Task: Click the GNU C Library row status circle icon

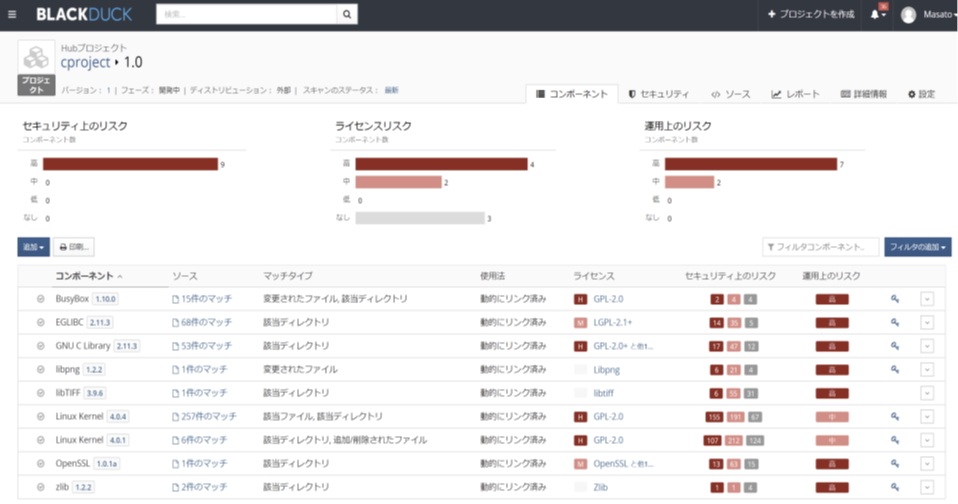Action: (40, 346)
